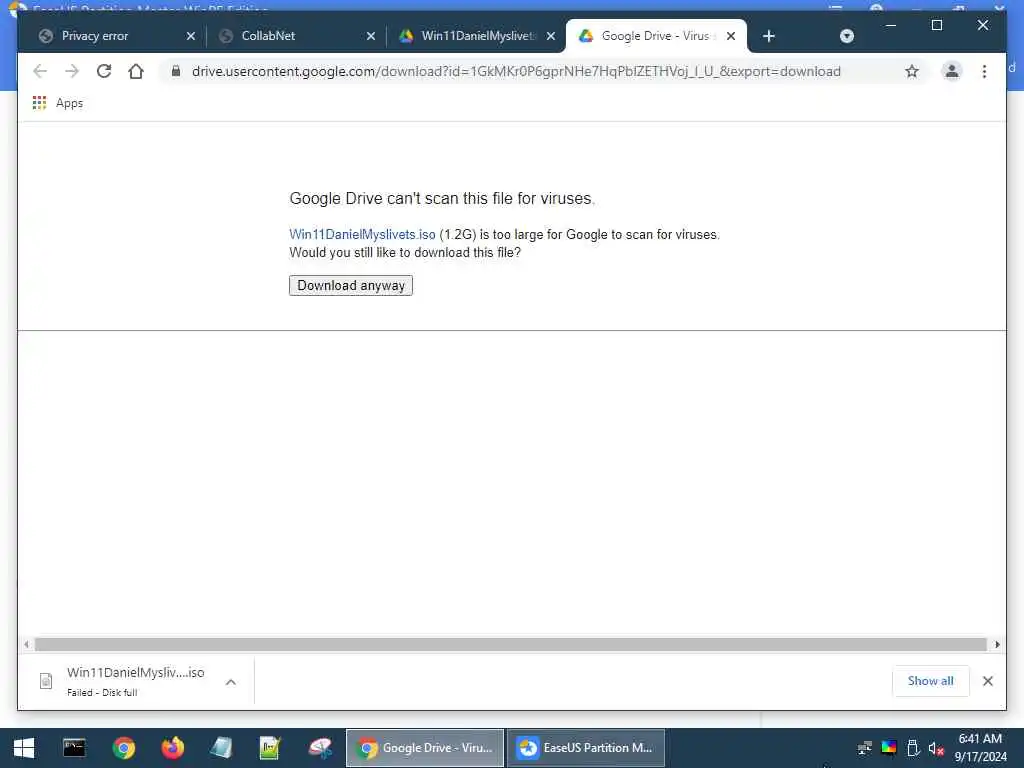Open the home page
Viewport: 1024px width, 768px height.
136,71
